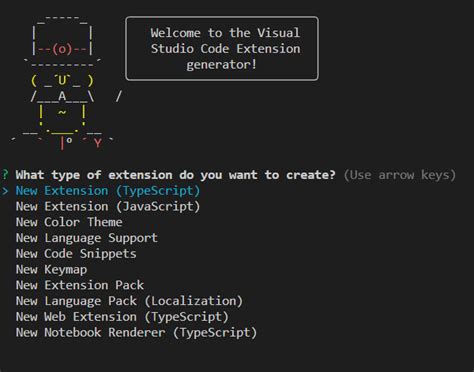
Task: Select New Language Support option
Action: 87,238
